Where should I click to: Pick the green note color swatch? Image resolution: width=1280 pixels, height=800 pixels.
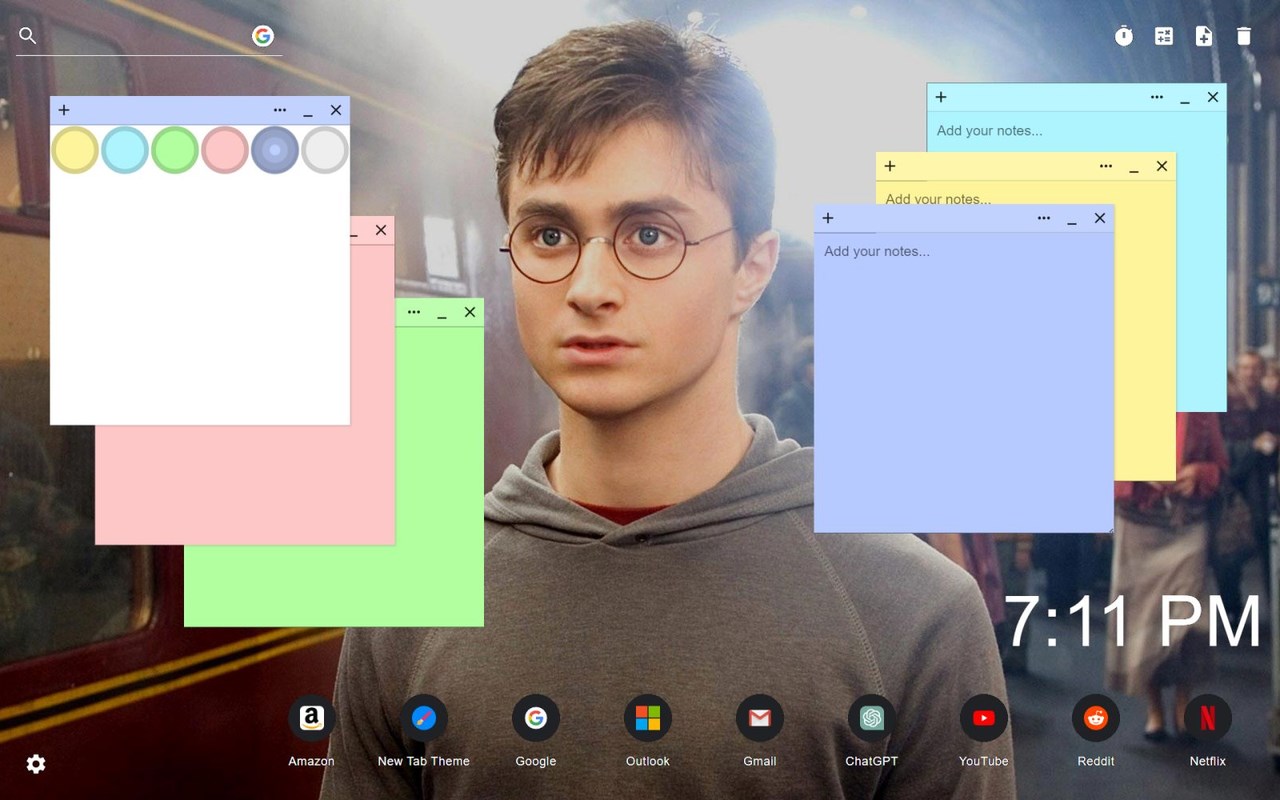175,150
